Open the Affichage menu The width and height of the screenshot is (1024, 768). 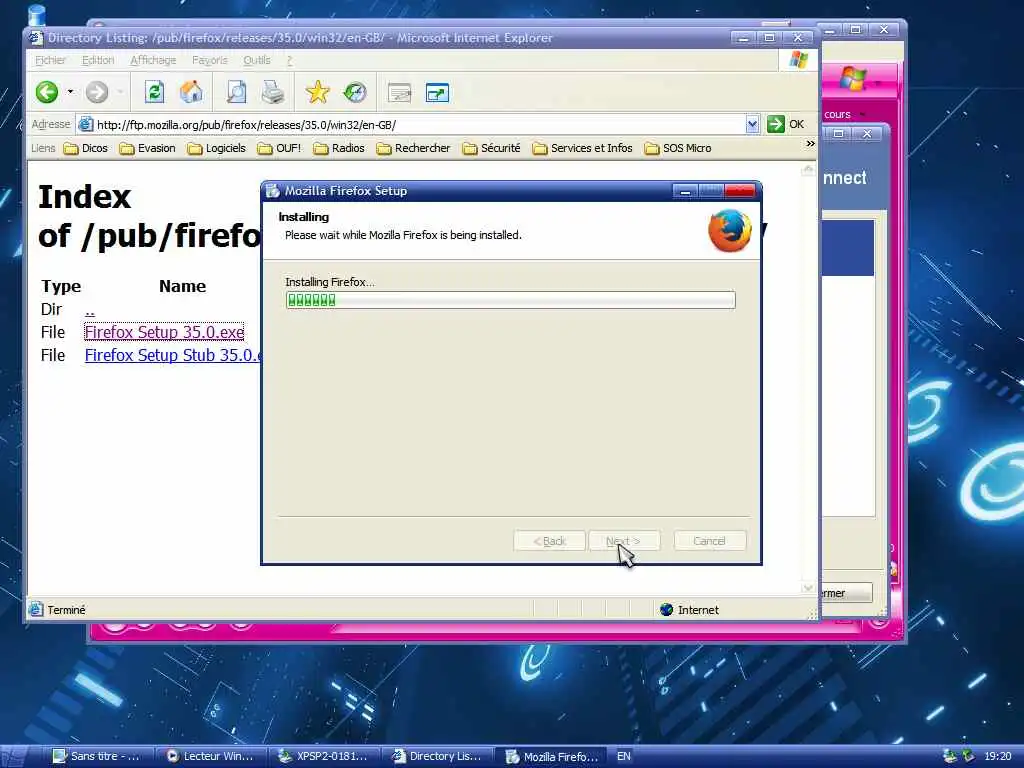(x=153, y=60)
